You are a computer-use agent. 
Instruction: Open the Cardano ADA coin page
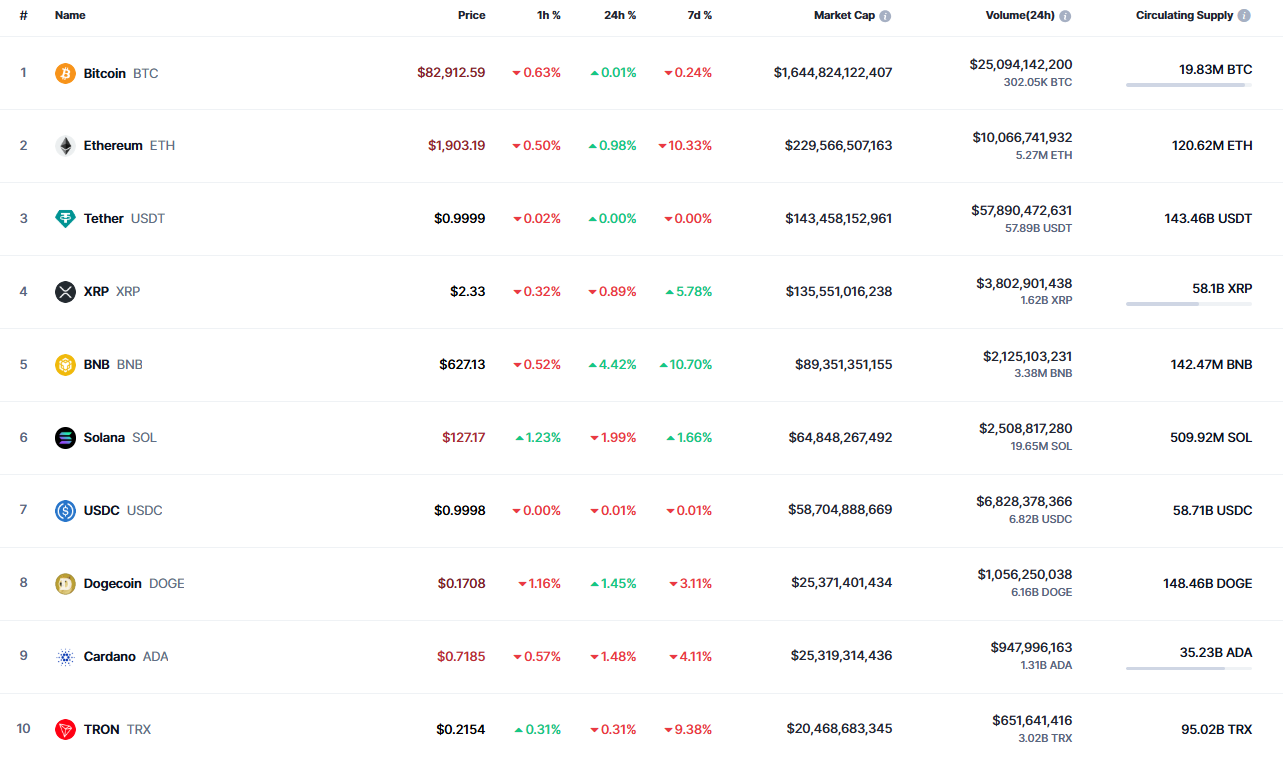(x=112, y=657)
